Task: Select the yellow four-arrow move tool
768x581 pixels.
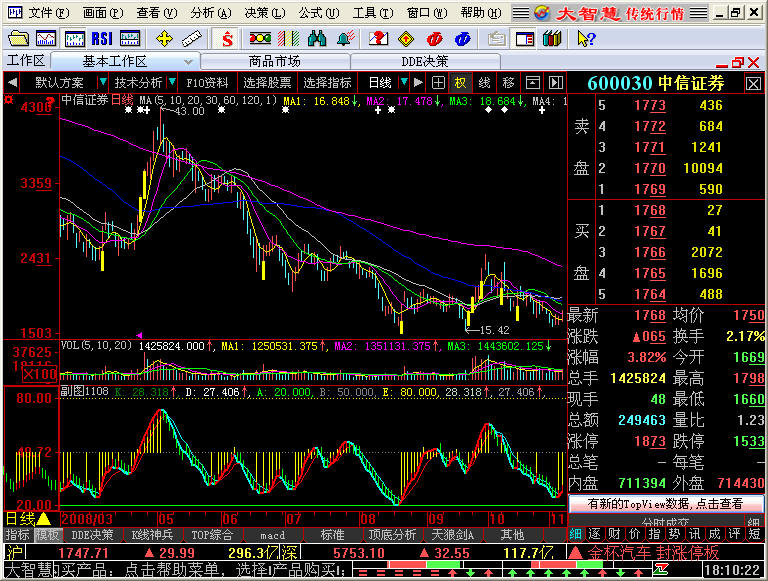Action: [x=164, y=38]
